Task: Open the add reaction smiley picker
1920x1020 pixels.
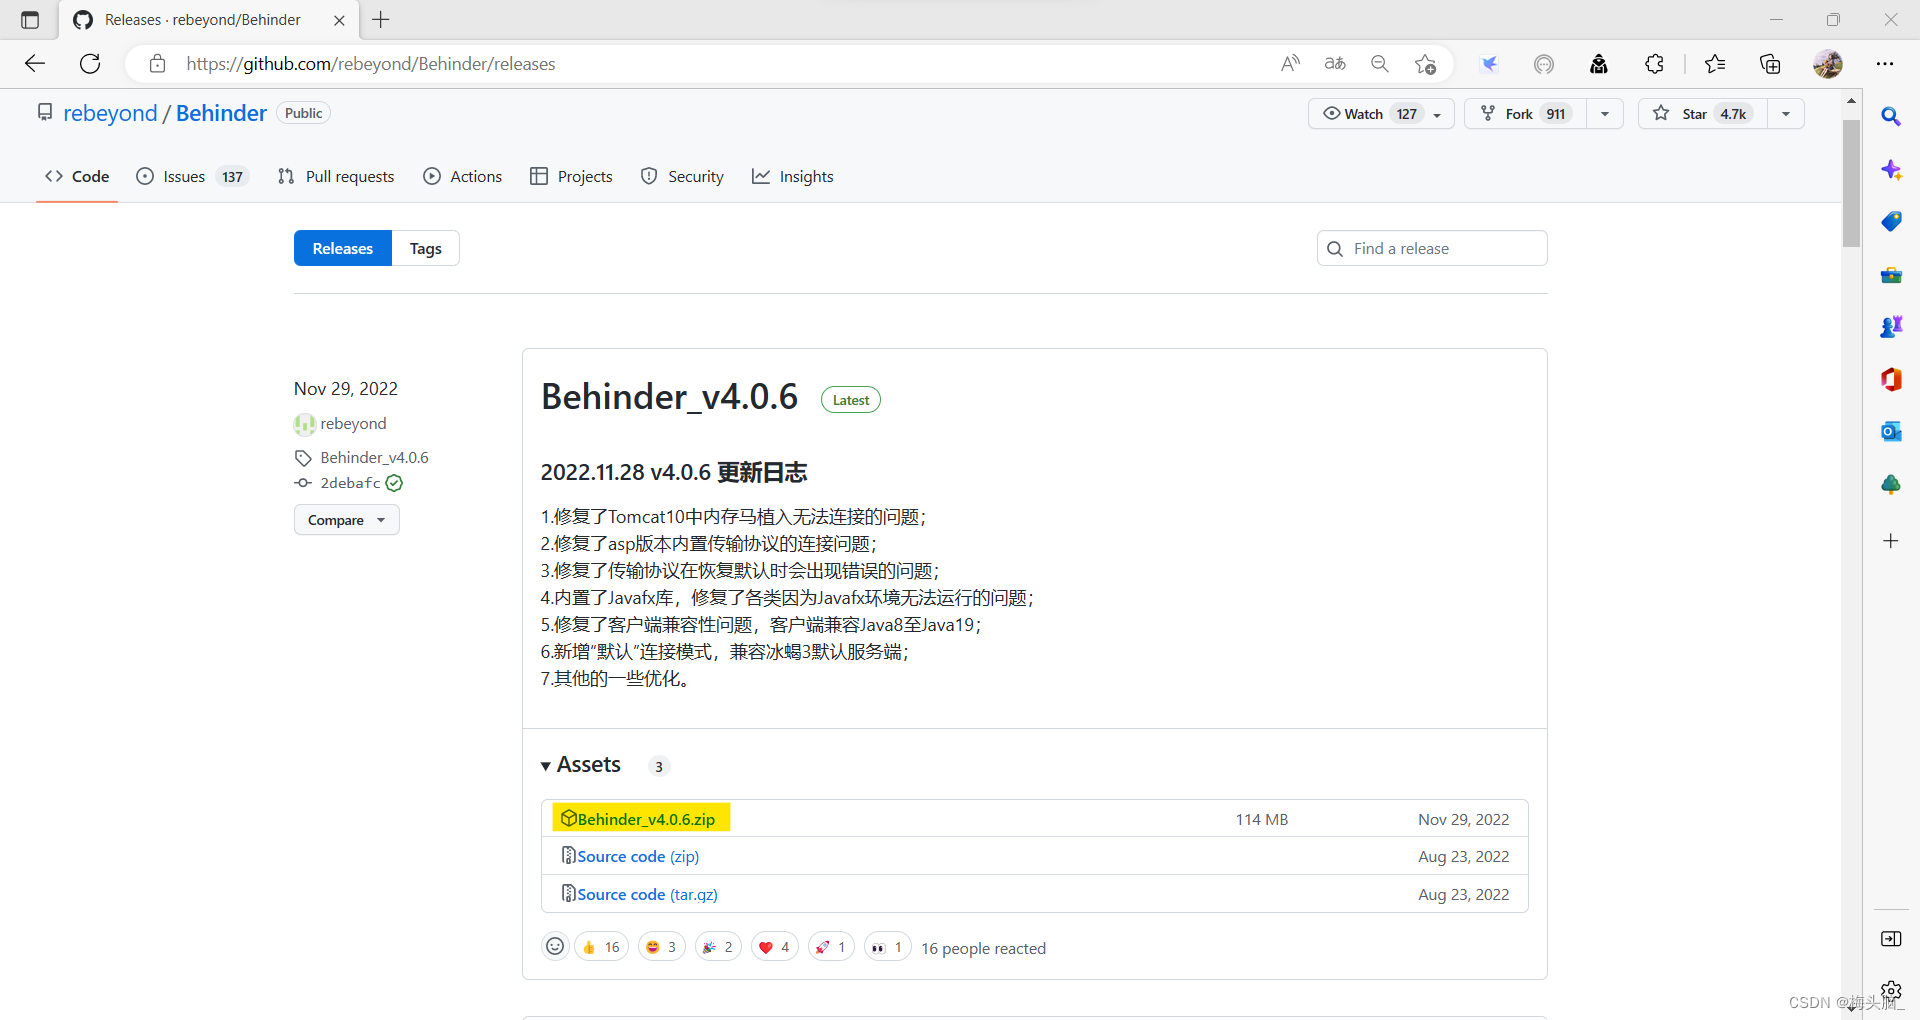Action: [x=555, y=946]
